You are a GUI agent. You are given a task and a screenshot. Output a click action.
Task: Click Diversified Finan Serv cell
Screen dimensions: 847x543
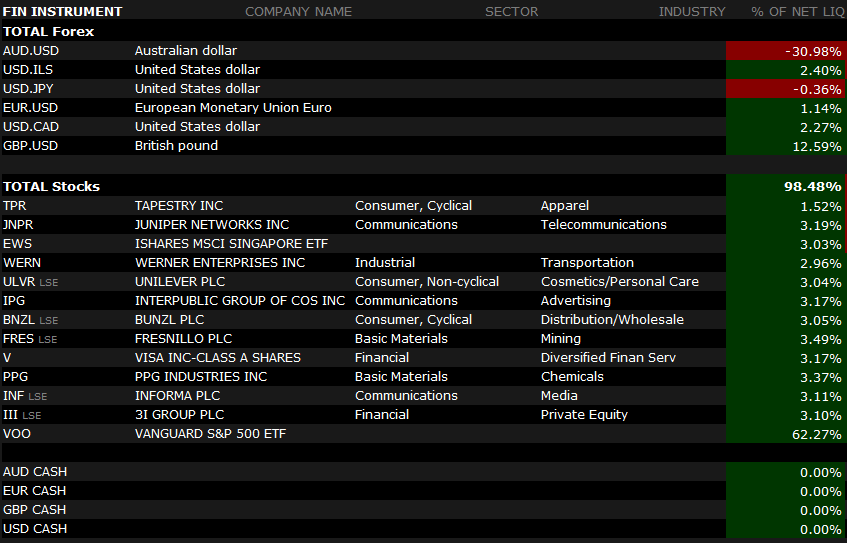coord(608,358)
